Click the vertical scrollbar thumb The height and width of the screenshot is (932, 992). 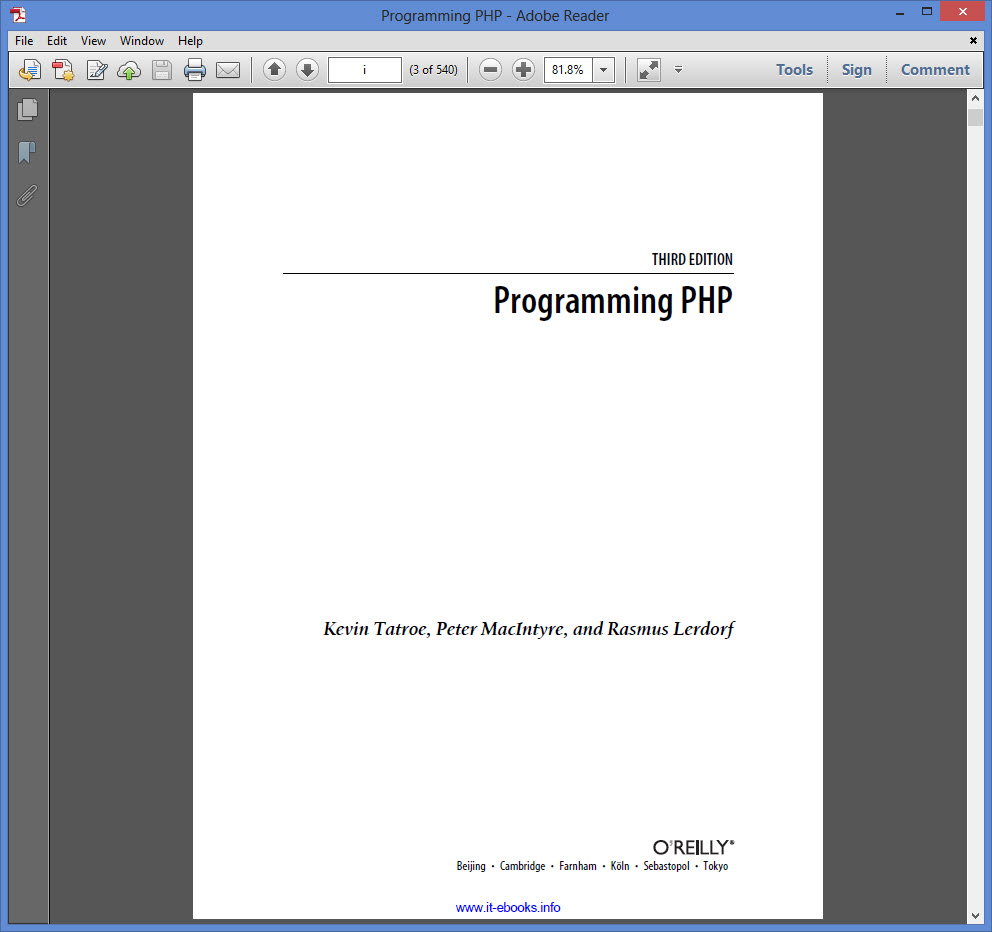975,118
